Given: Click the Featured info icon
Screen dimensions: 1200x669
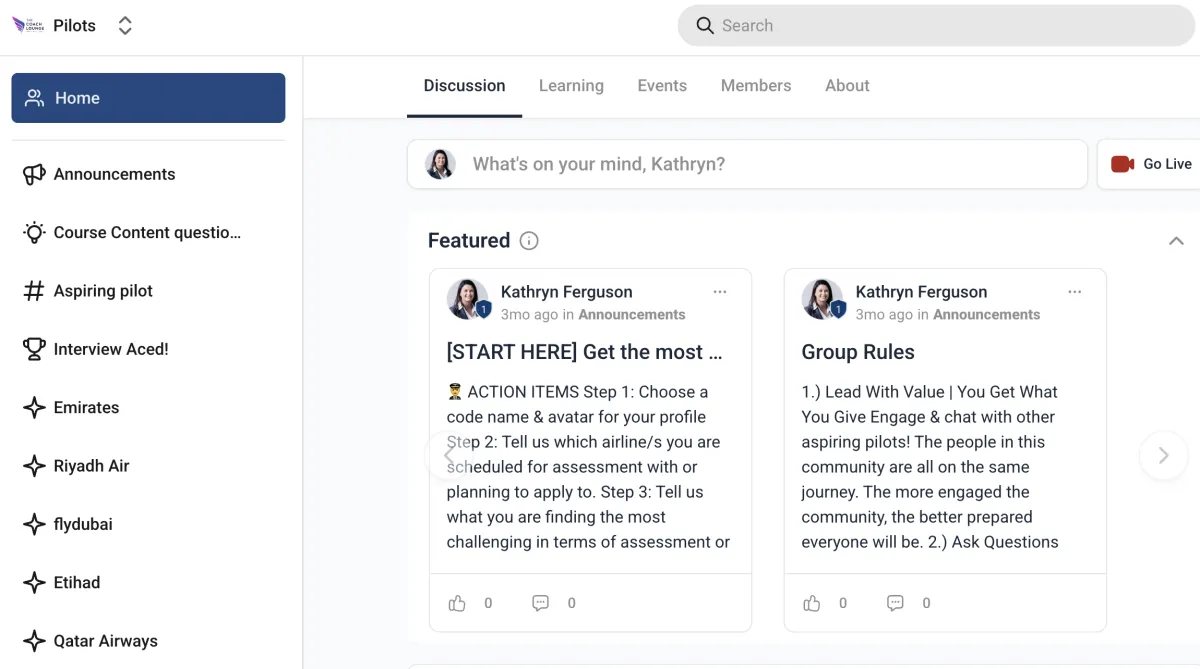Looking at the screenshot, I should click(529, 241).
